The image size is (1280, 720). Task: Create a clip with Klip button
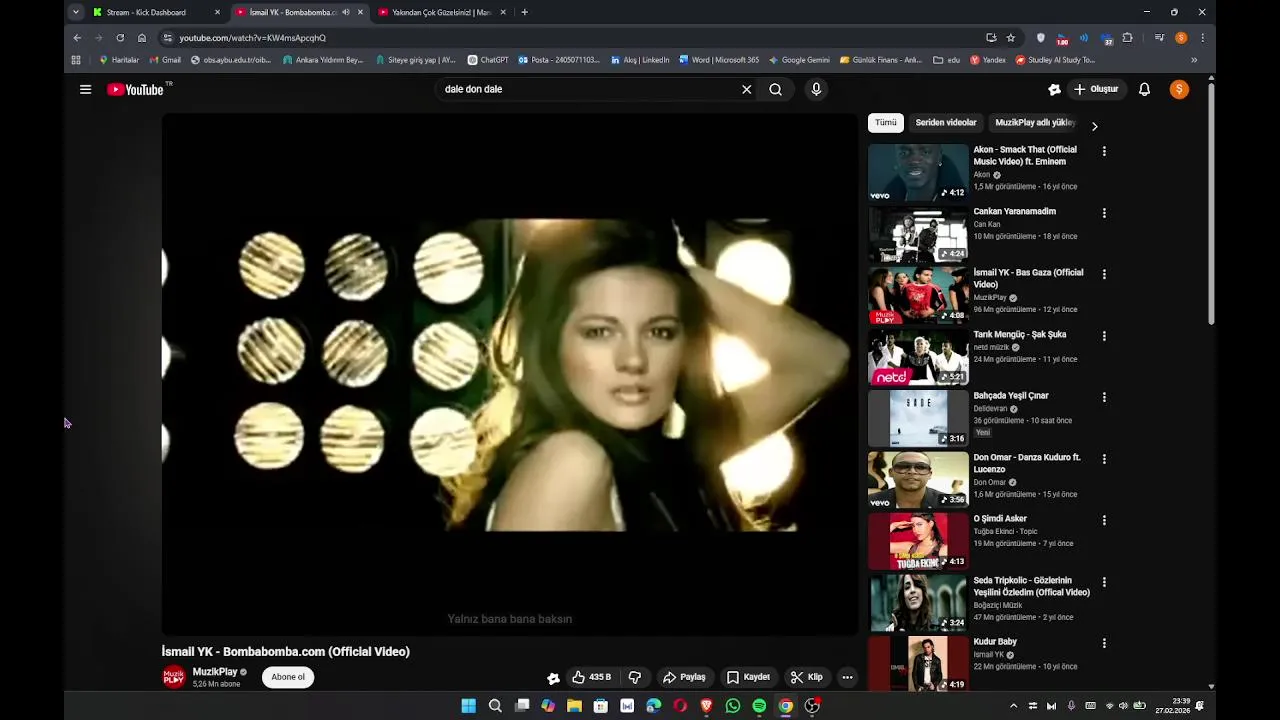(x=807, y=677)
